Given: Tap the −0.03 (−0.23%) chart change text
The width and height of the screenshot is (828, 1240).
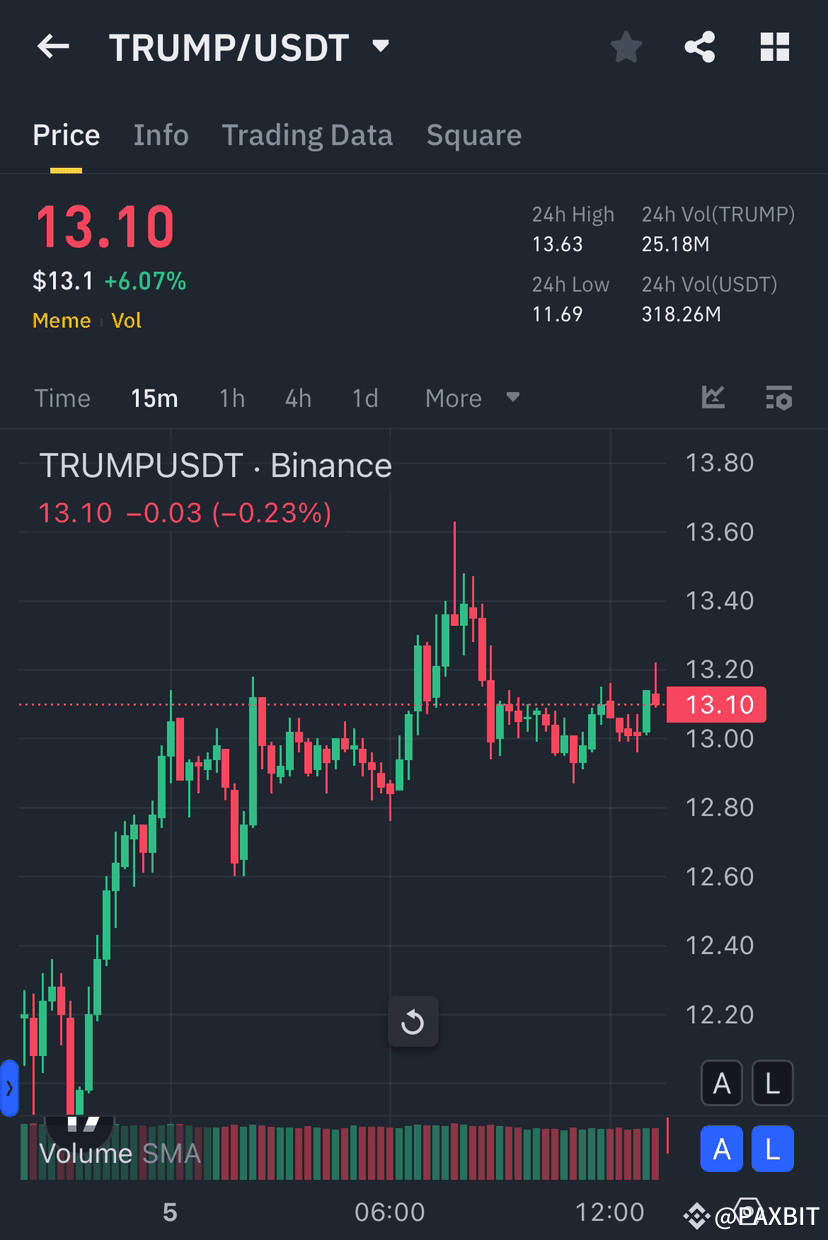Looking at the screenshot, I should [229, 513].
